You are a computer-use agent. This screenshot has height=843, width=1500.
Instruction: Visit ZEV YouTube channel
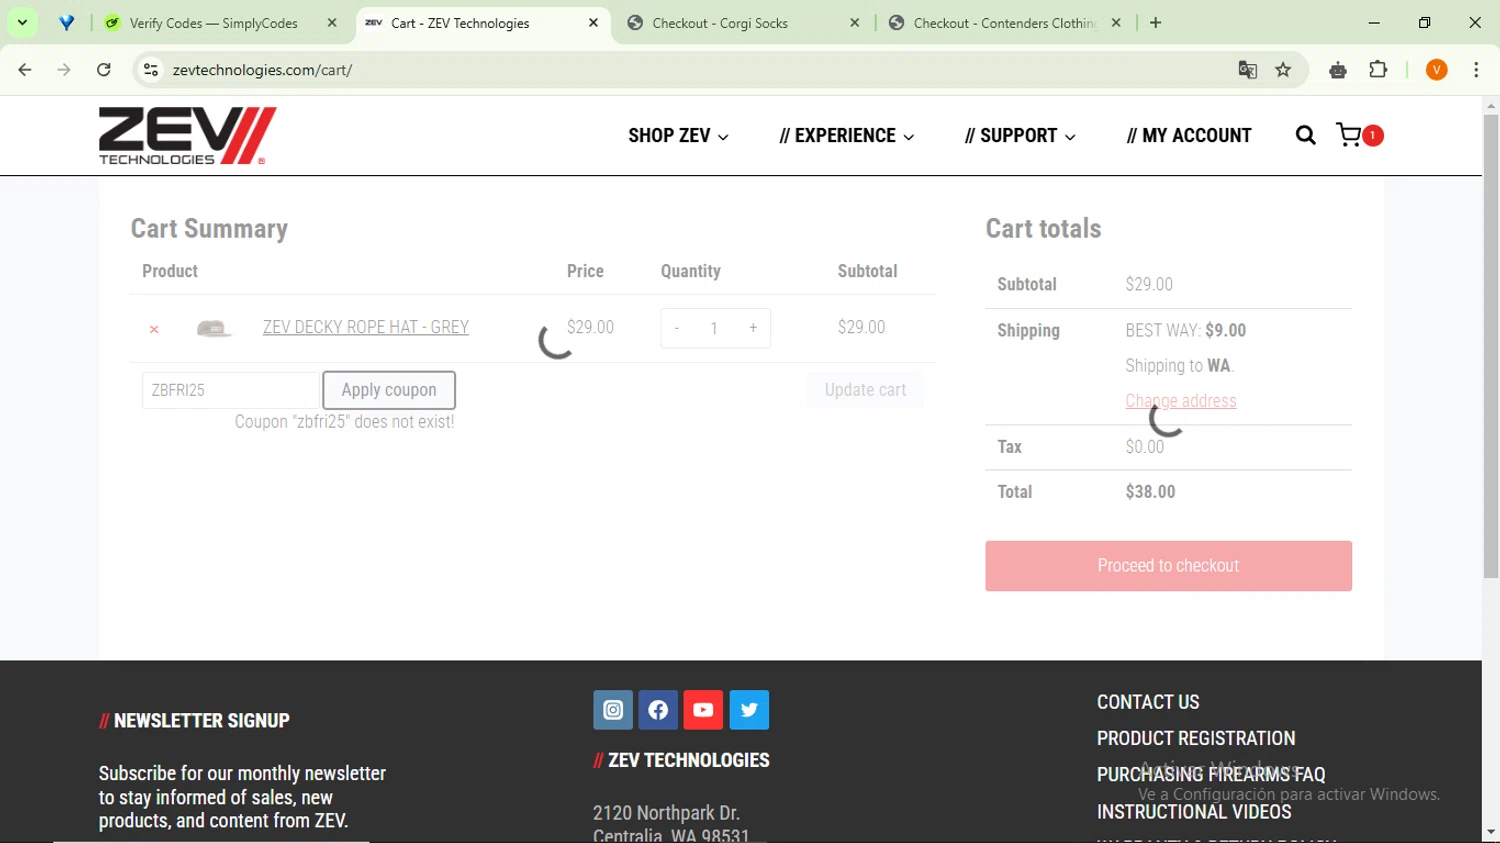click(703, 710)
